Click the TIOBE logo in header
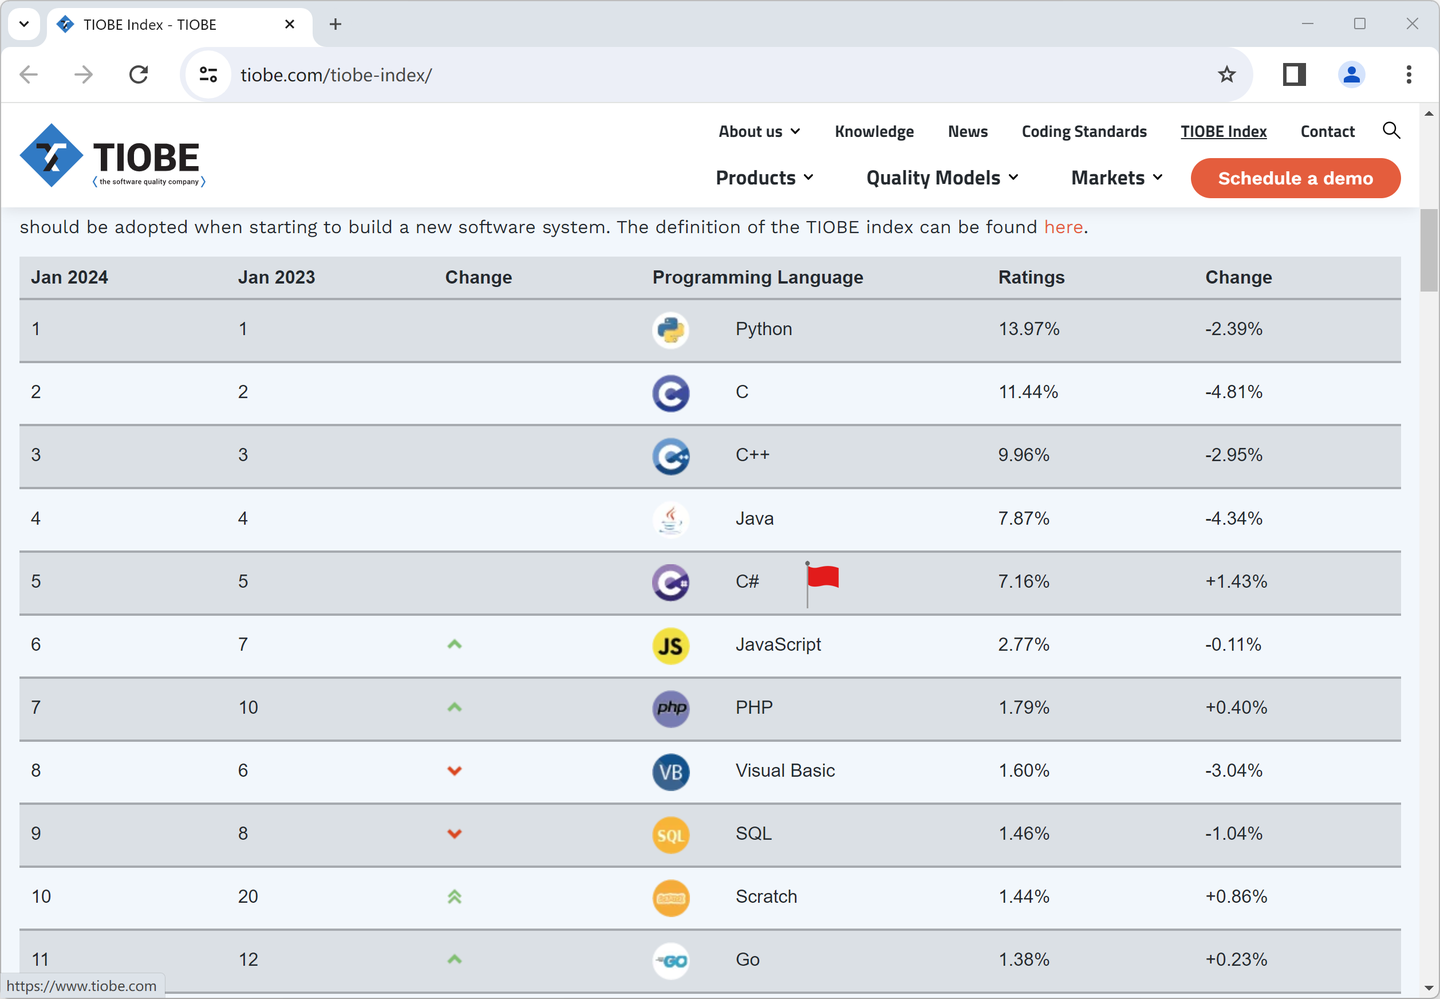Viewport: 1440px width, 999px height. [x=113, y=156]
